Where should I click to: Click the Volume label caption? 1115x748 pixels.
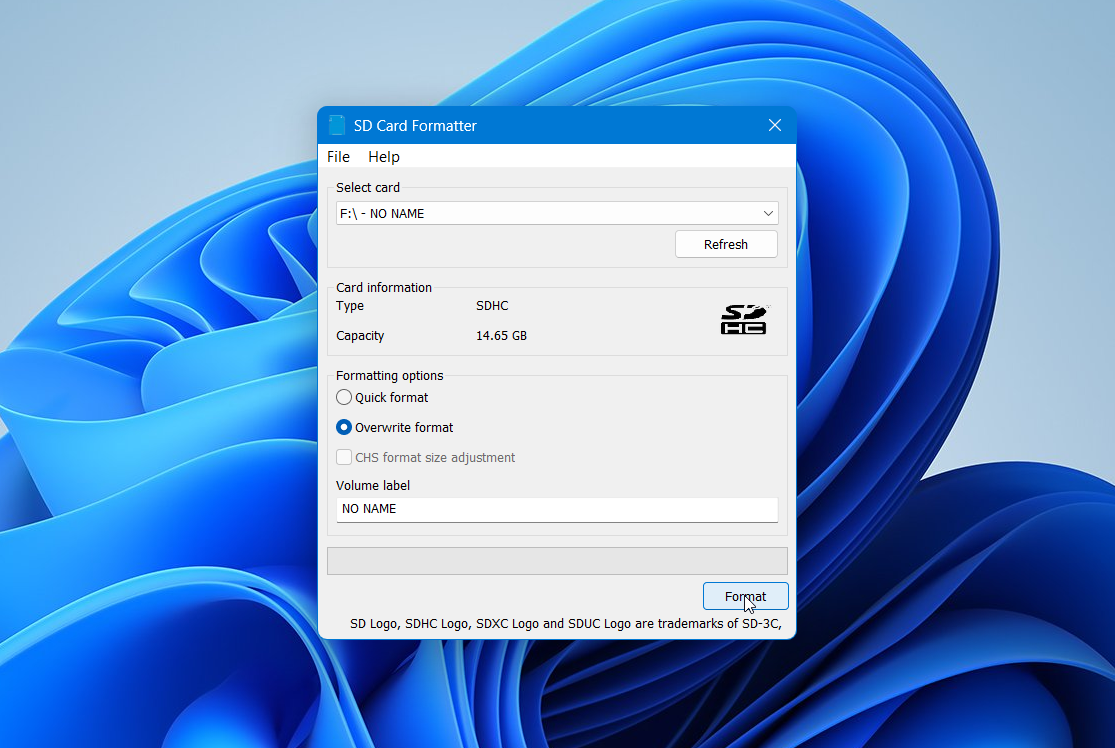click(x=373, y=486)
